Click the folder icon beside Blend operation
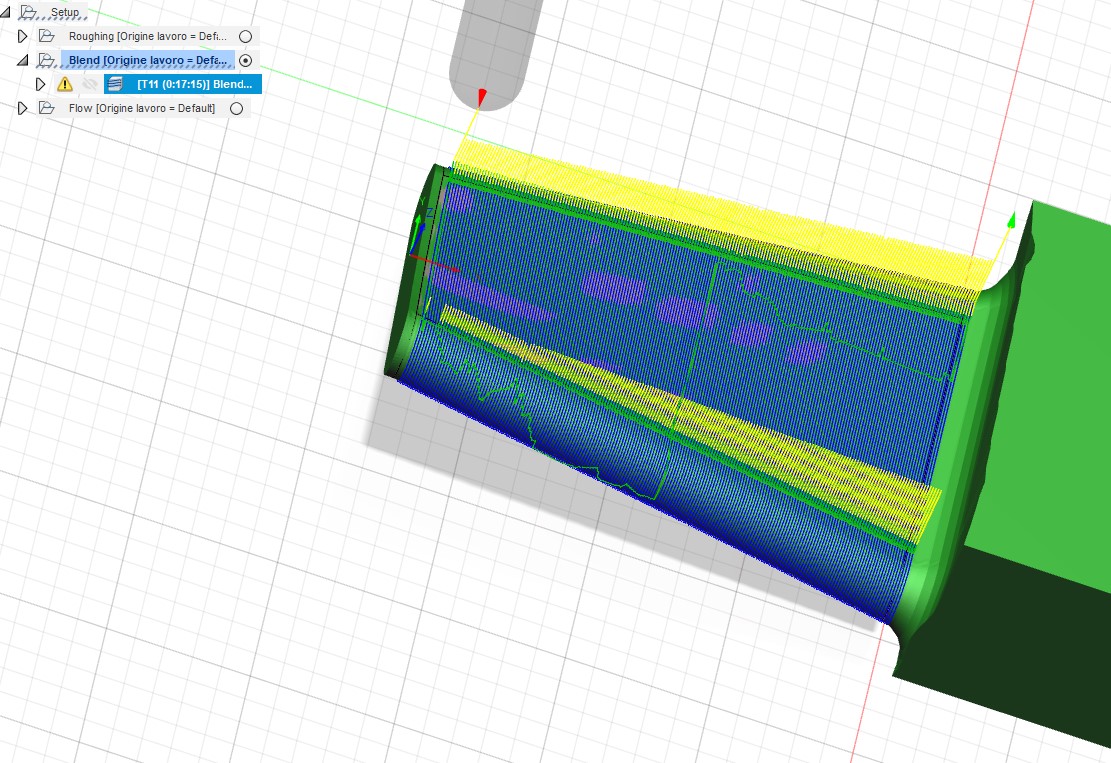Screen dimensions: 1111x763 point(47,60)
